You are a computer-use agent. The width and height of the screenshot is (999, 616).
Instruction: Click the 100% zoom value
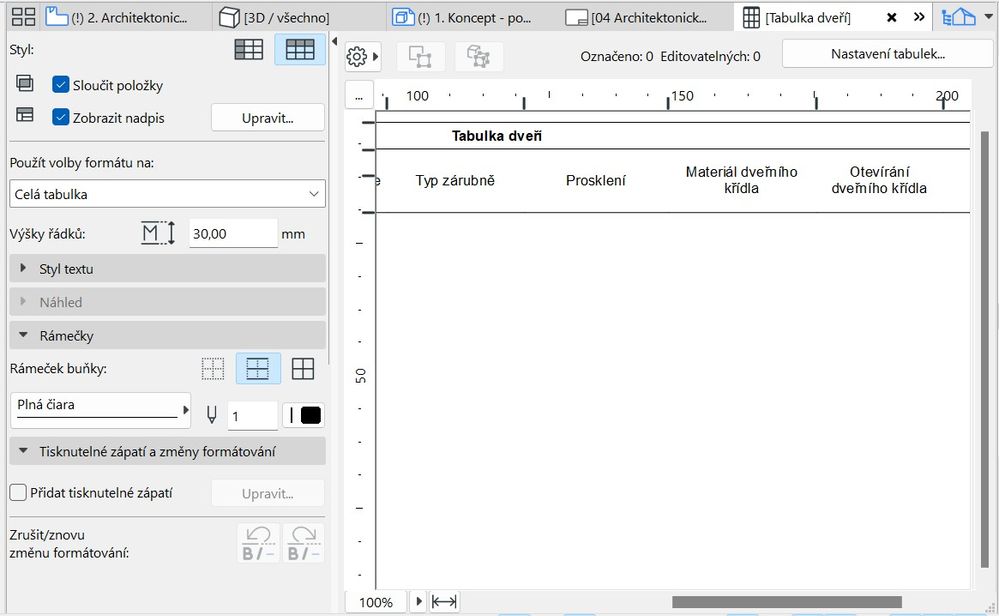(376, 602)
